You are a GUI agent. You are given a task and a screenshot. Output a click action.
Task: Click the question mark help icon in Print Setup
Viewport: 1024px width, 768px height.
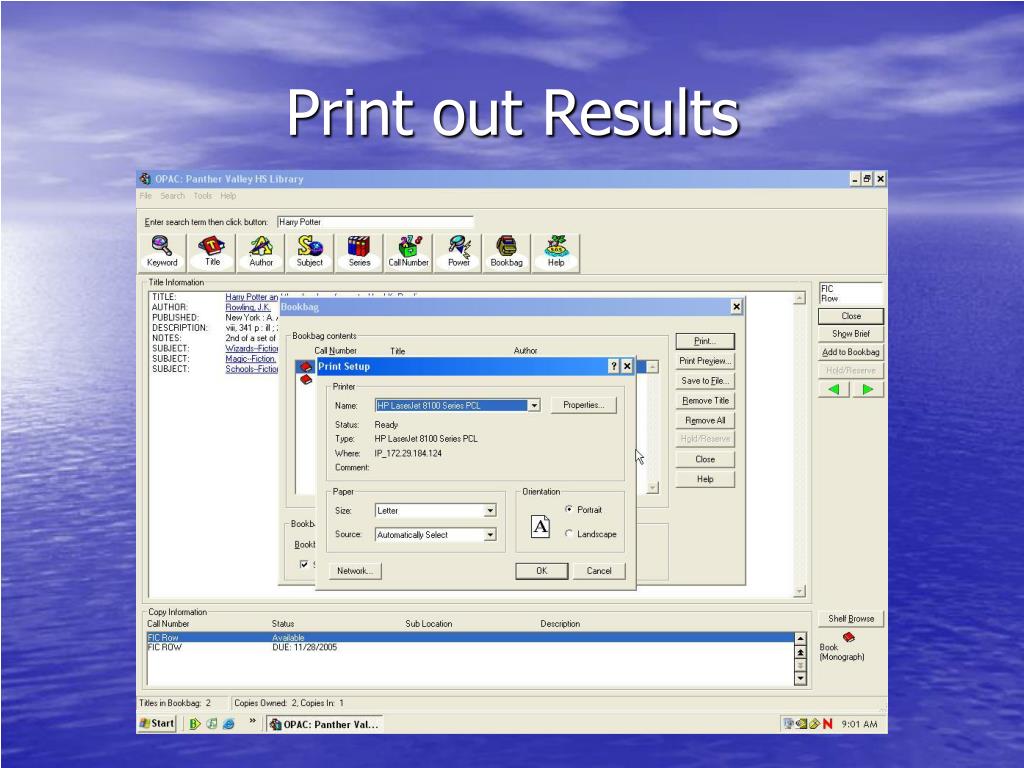[613, 366]
